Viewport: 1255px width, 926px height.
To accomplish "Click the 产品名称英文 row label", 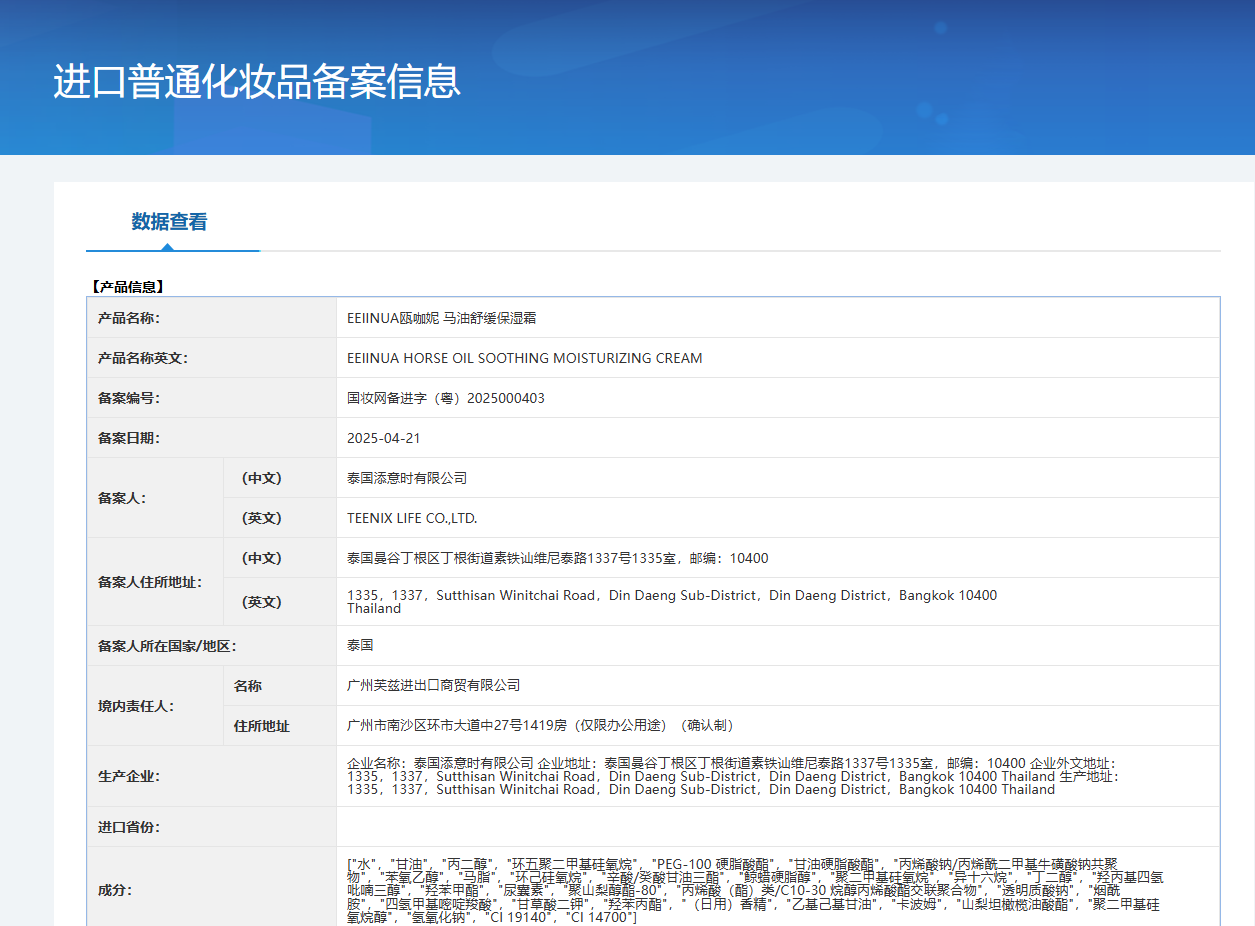I will (142, 358).
